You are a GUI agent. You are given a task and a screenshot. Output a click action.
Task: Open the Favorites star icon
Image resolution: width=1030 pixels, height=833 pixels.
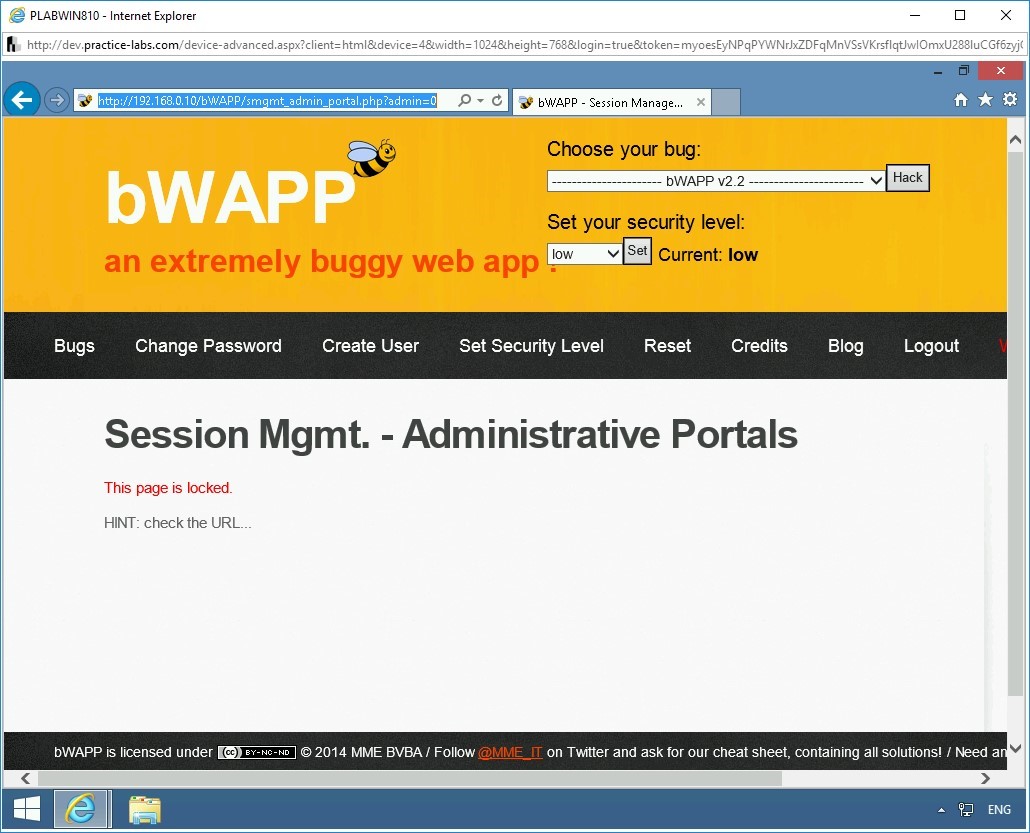pos(985,100)
